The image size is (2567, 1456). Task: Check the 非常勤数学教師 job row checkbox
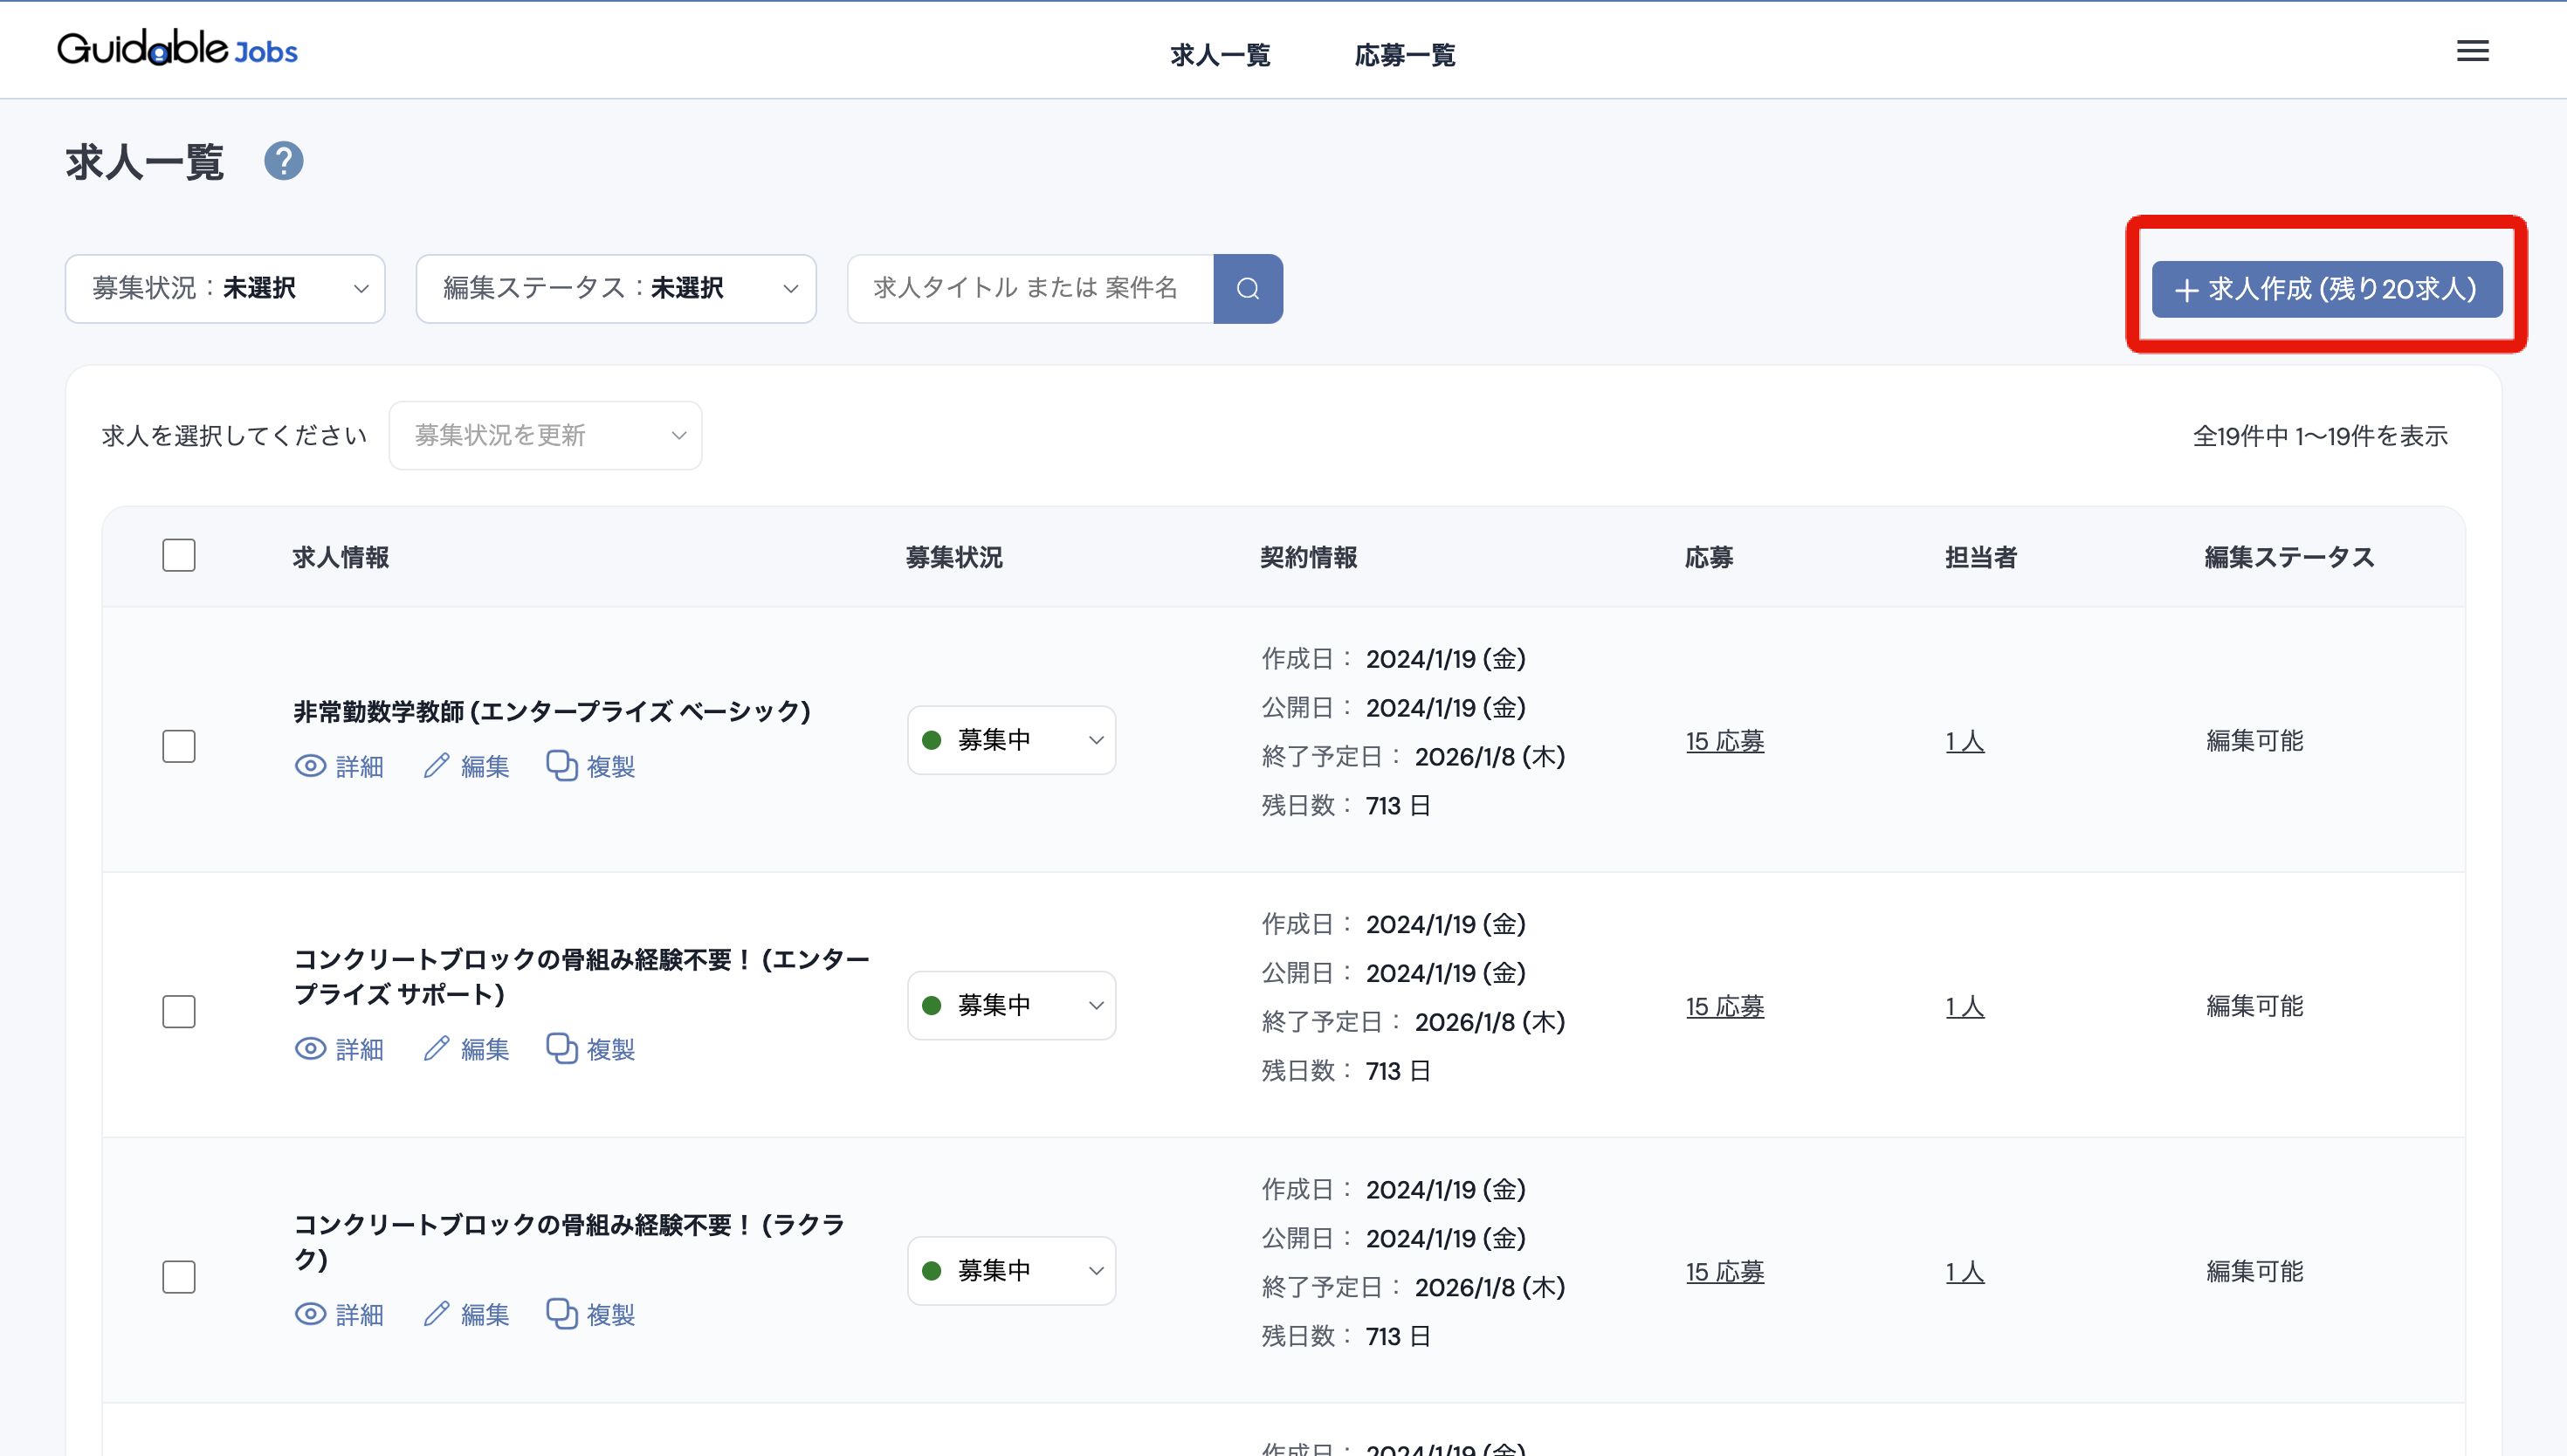(179, 746)
